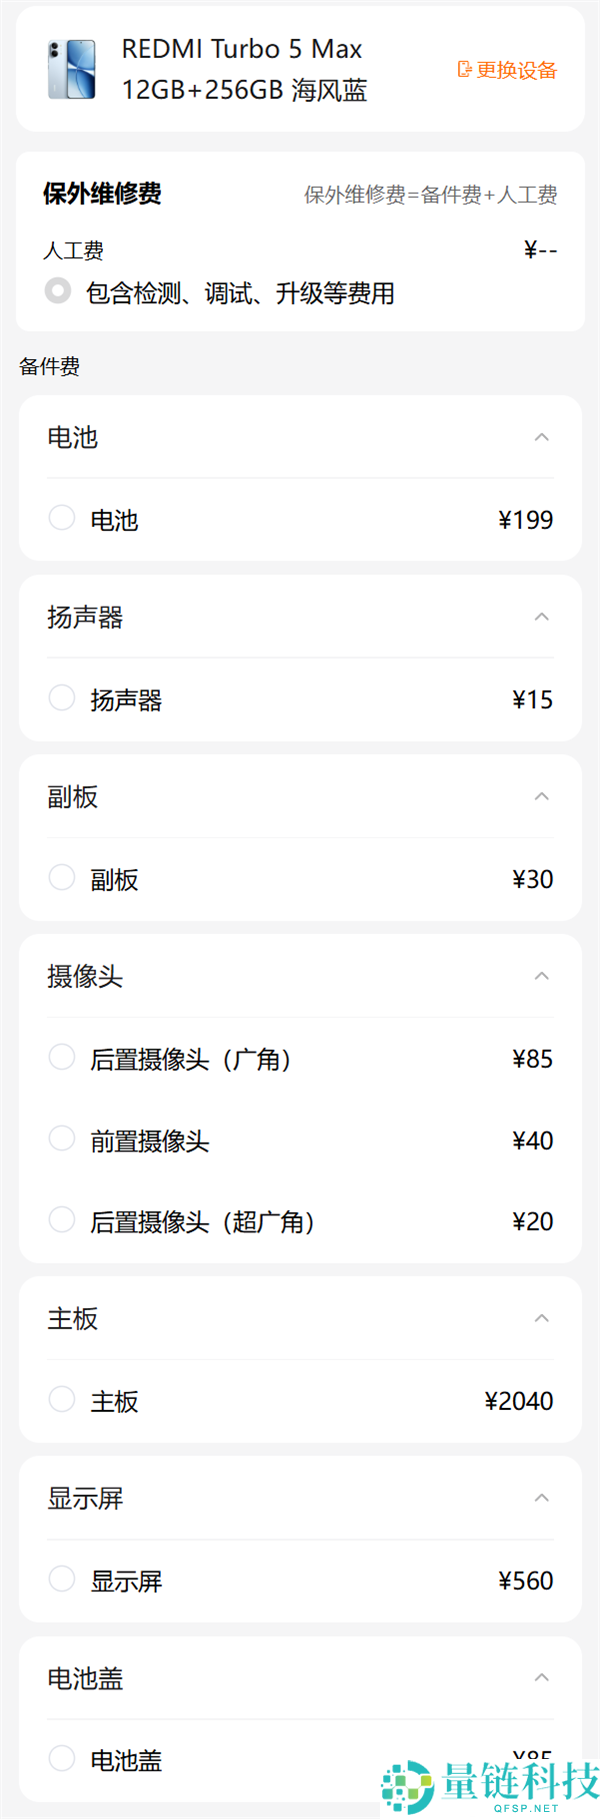Collapse the 摄像头 section chevron
Image resolution: width=600 pixels, height=1819 pixels.
[541, 977]
